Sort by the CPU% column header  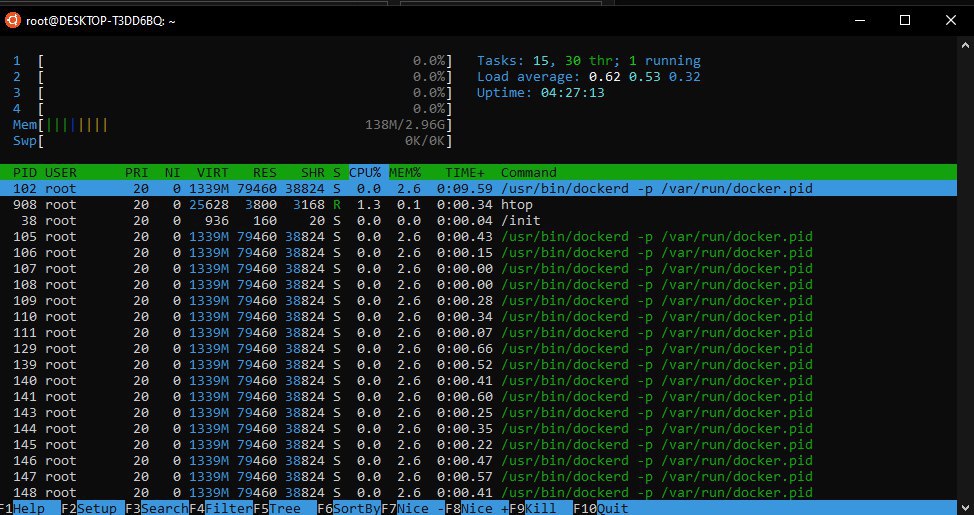[365, 172]
